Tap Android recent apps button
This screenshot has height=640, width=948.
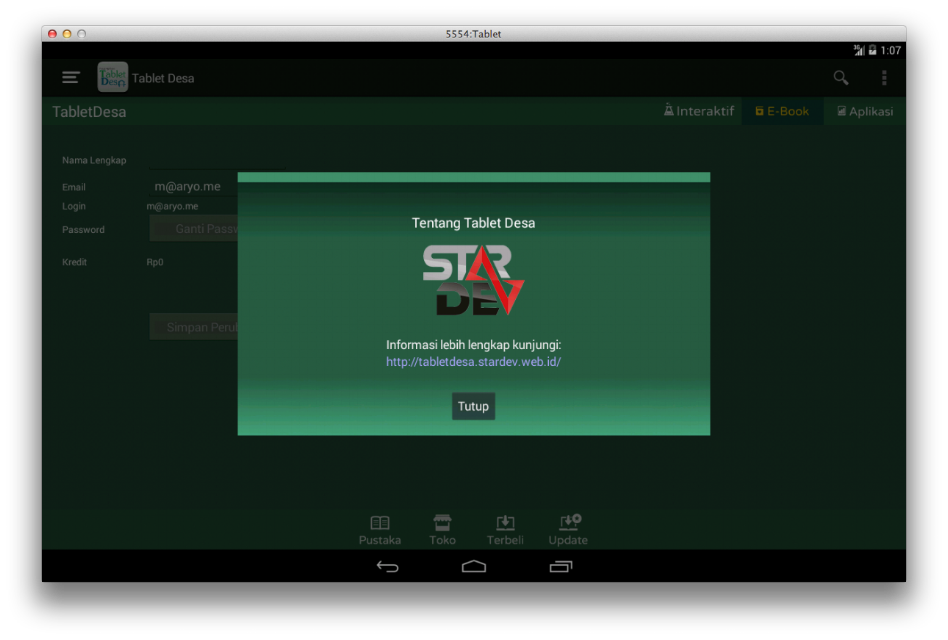point(560,566)
